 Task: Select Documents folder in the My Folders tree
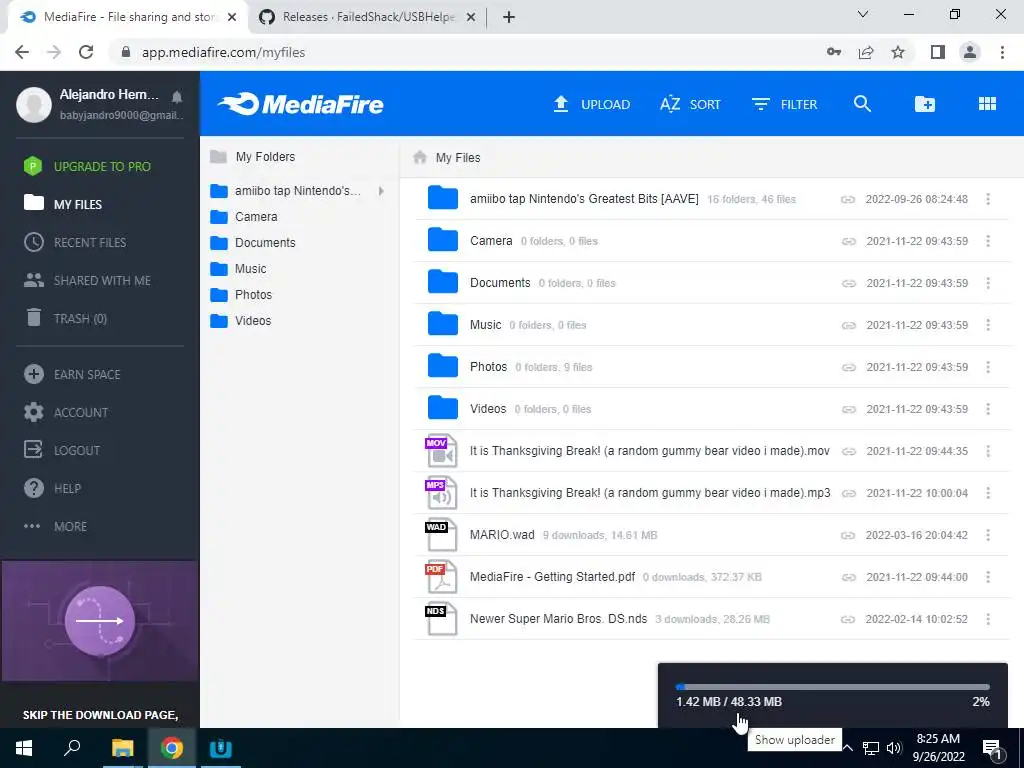pos(253,242)
